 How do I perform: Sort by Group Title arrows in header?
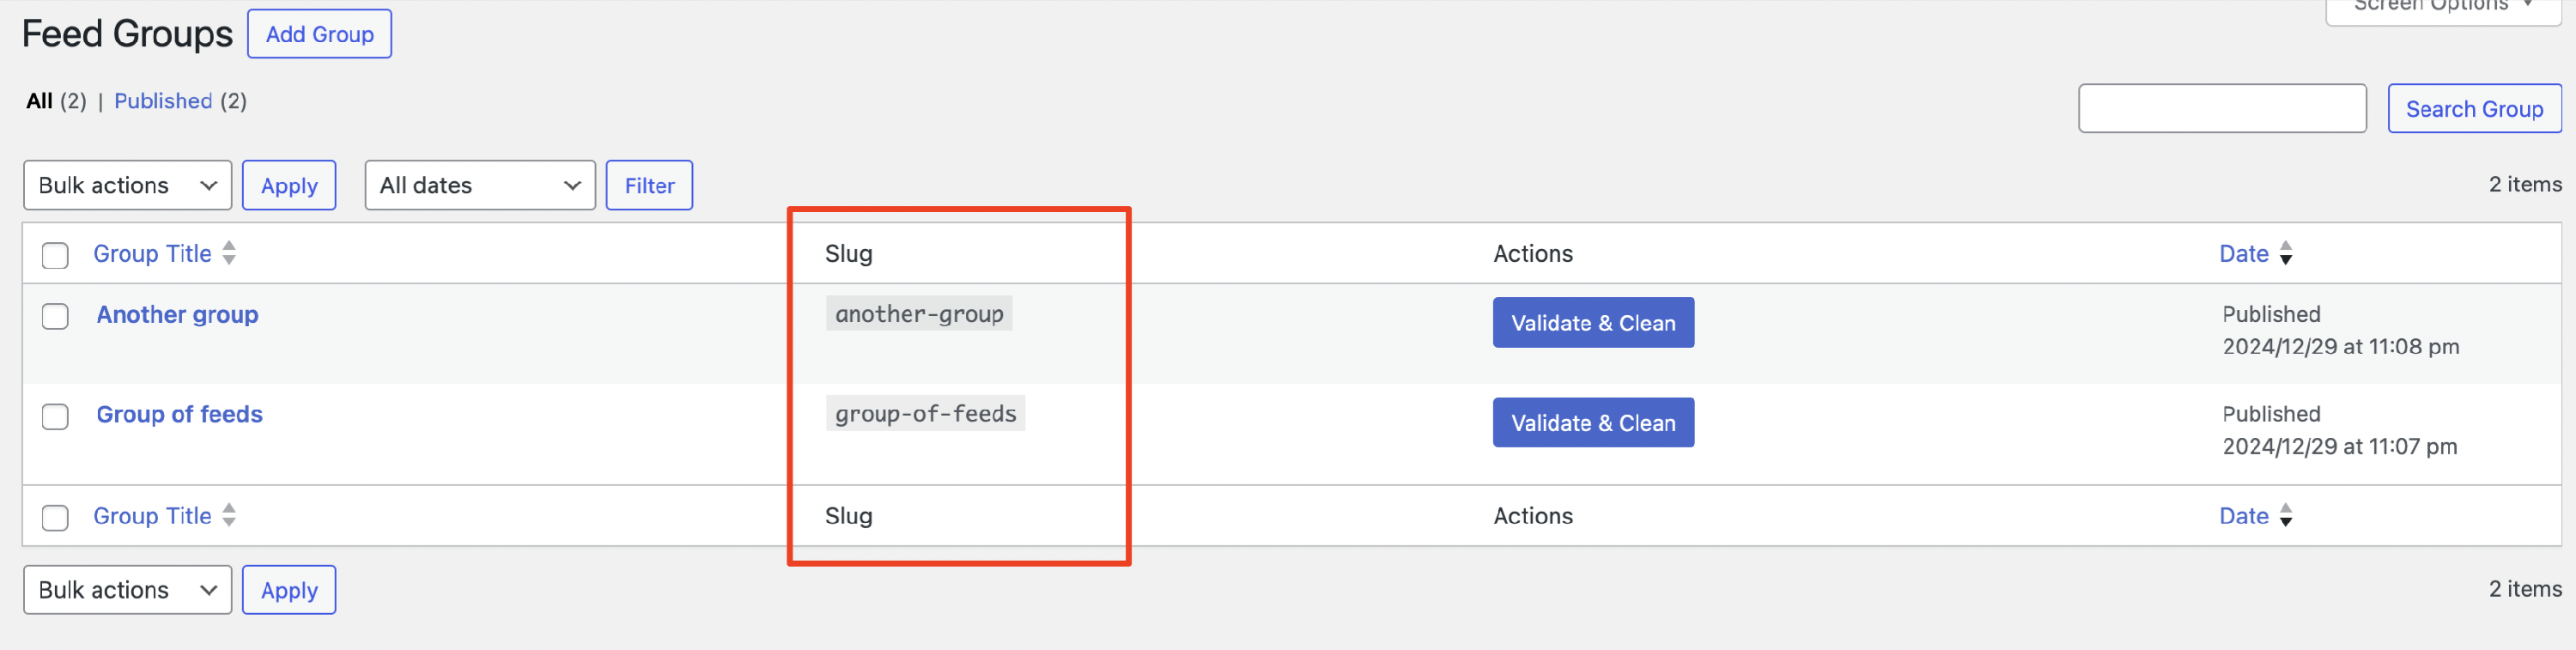tap(229, 253)
